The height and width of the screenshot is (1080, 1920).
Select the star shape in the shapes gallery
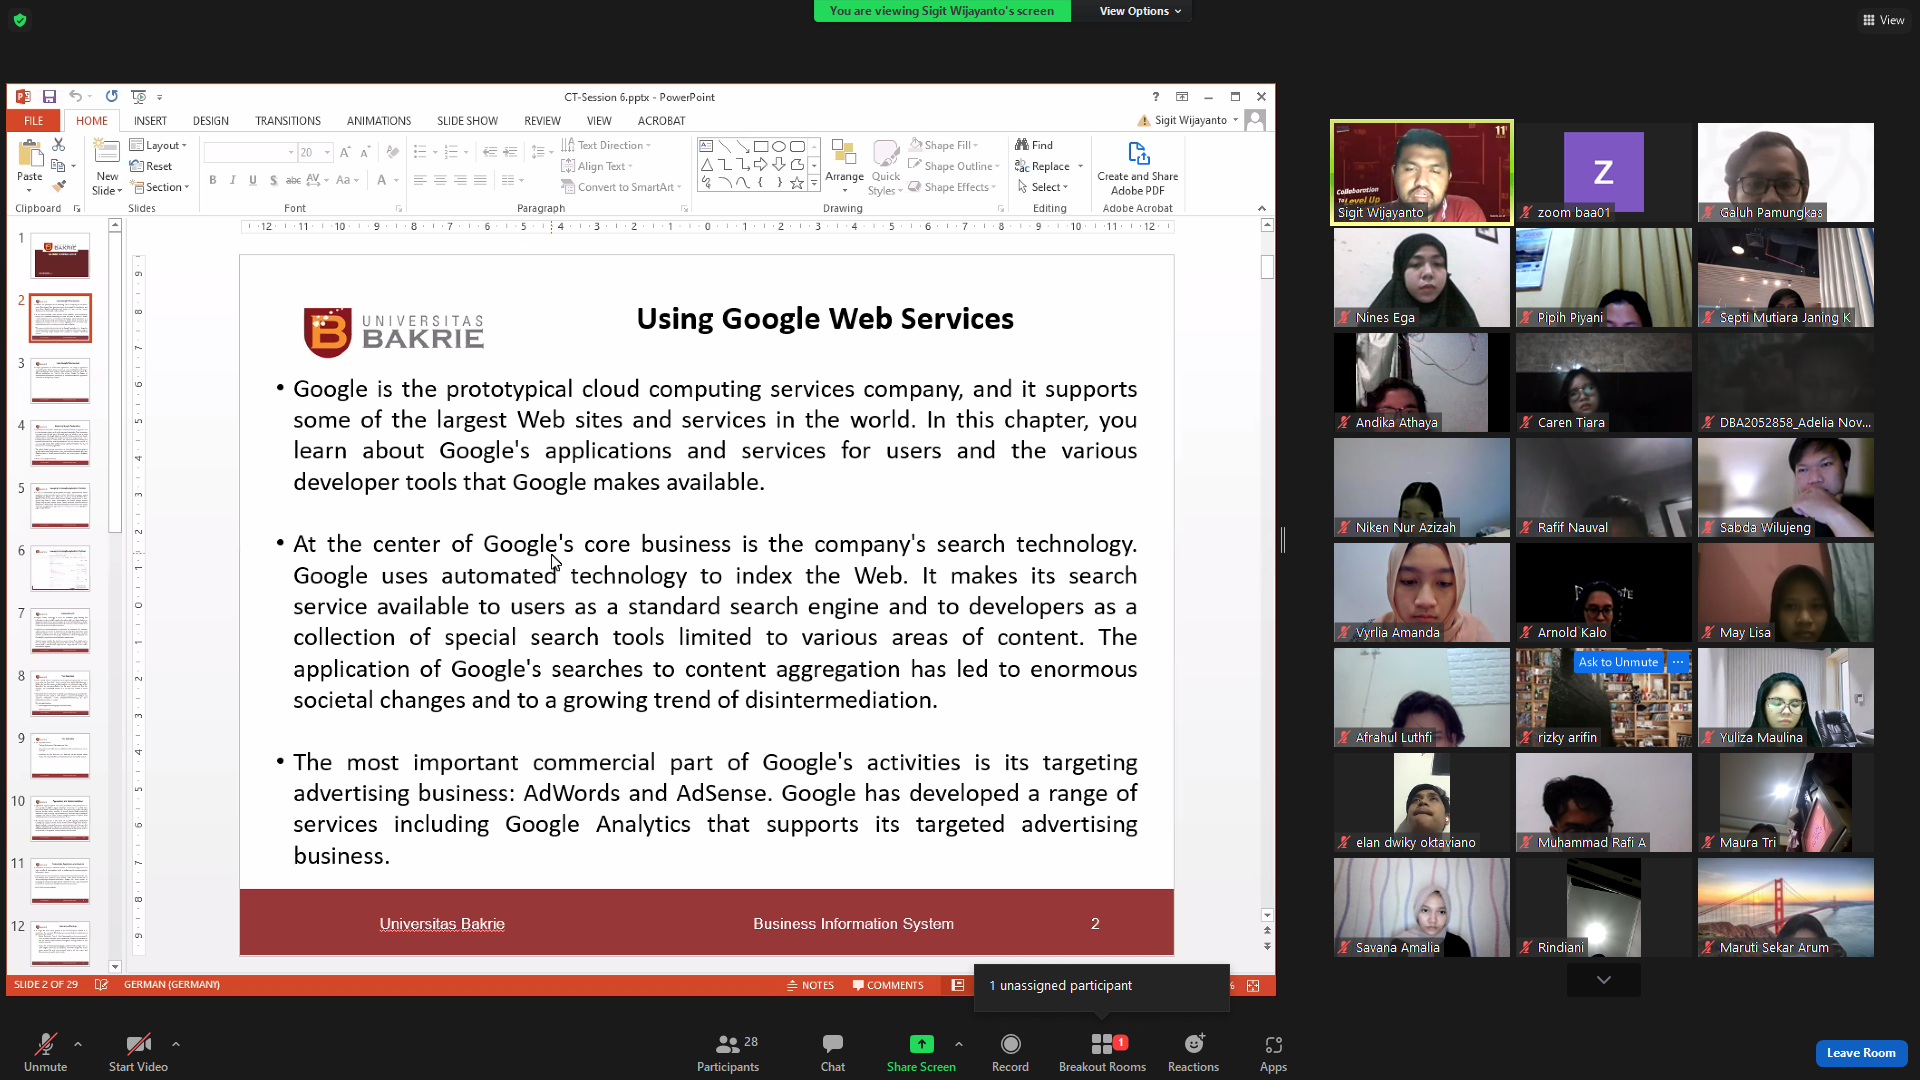797,183
